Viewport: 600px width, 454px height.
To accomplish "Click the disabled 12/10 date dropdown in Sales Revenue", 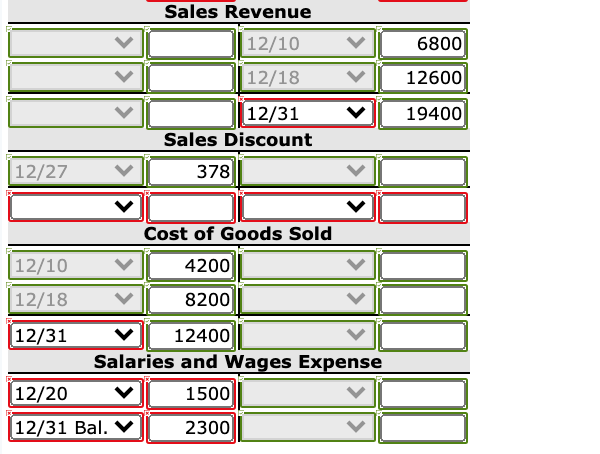I will pyautogui.click(x=308, y=43).
